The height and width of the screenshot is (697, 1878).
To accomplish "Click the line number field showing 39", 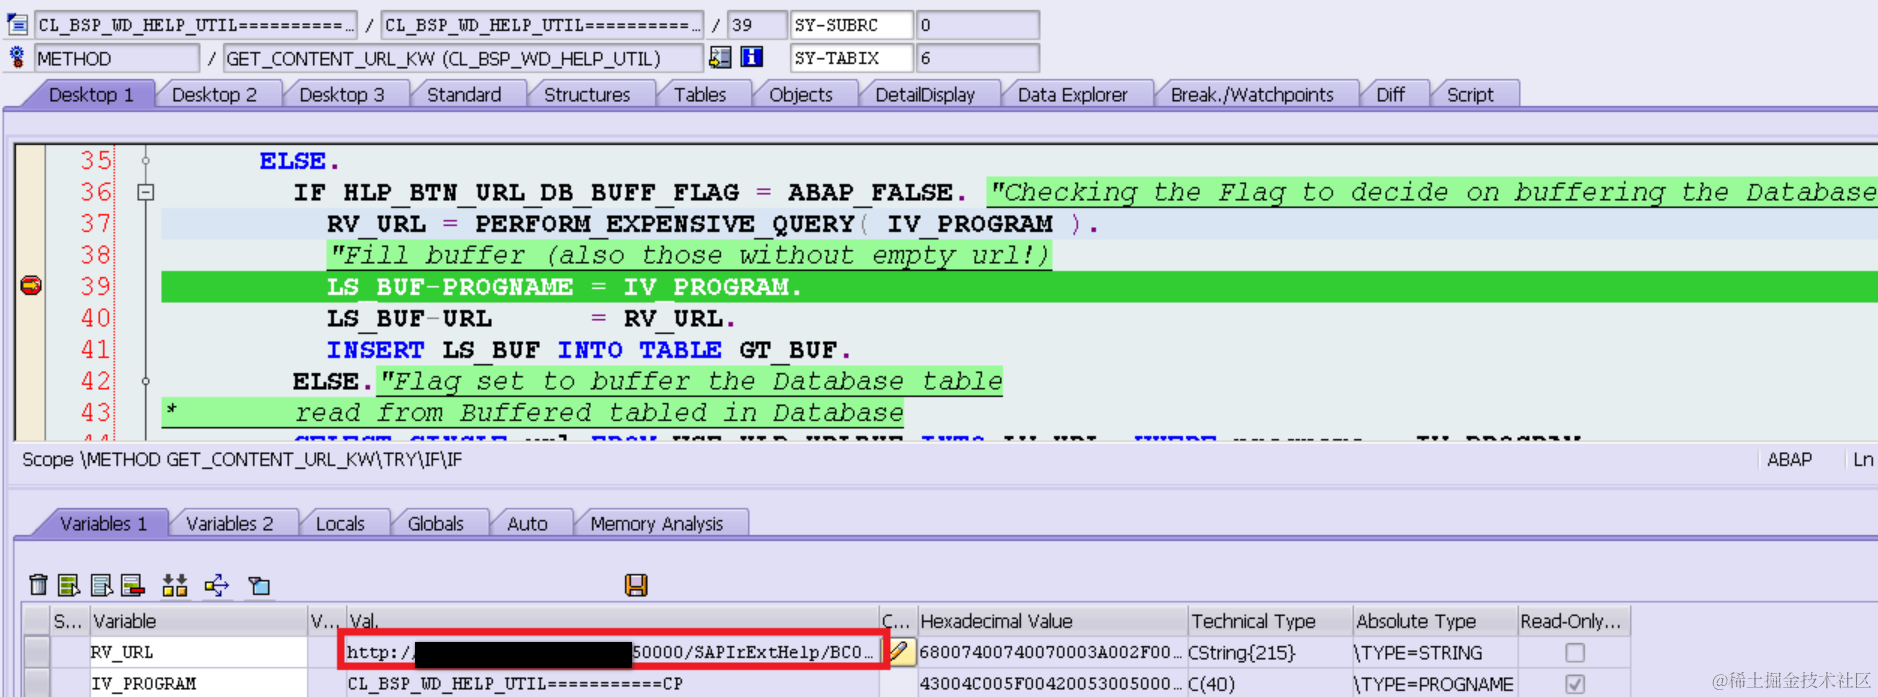I will click(757, 25).
